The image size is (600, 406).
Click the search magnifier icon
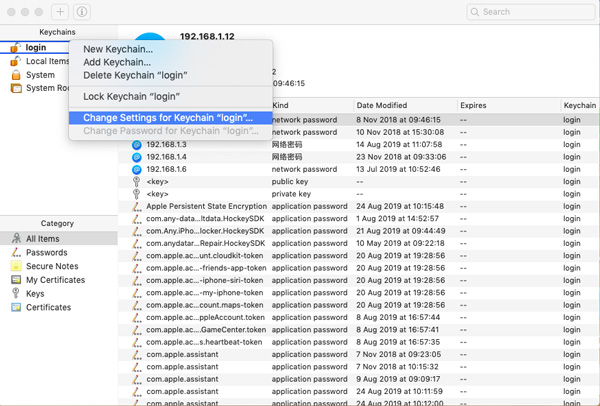[x=474, y=12]
